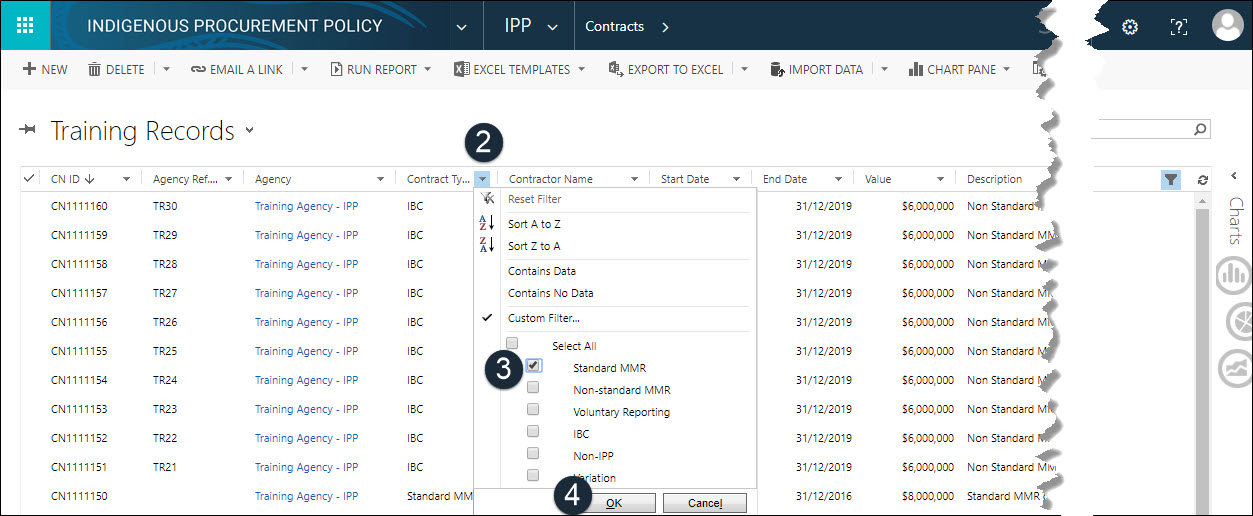
Task: Open the settings gear icon
Action: [1130, 27]
